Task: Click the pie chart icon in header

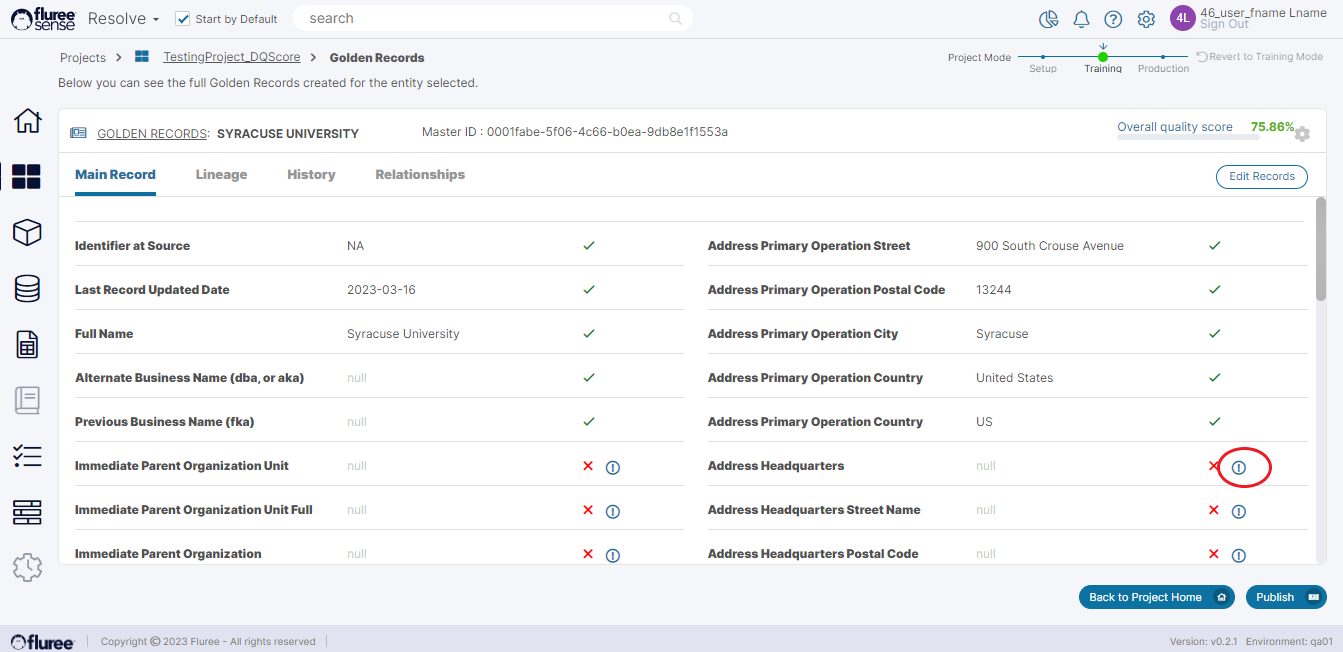Action: pos(1049,19)
